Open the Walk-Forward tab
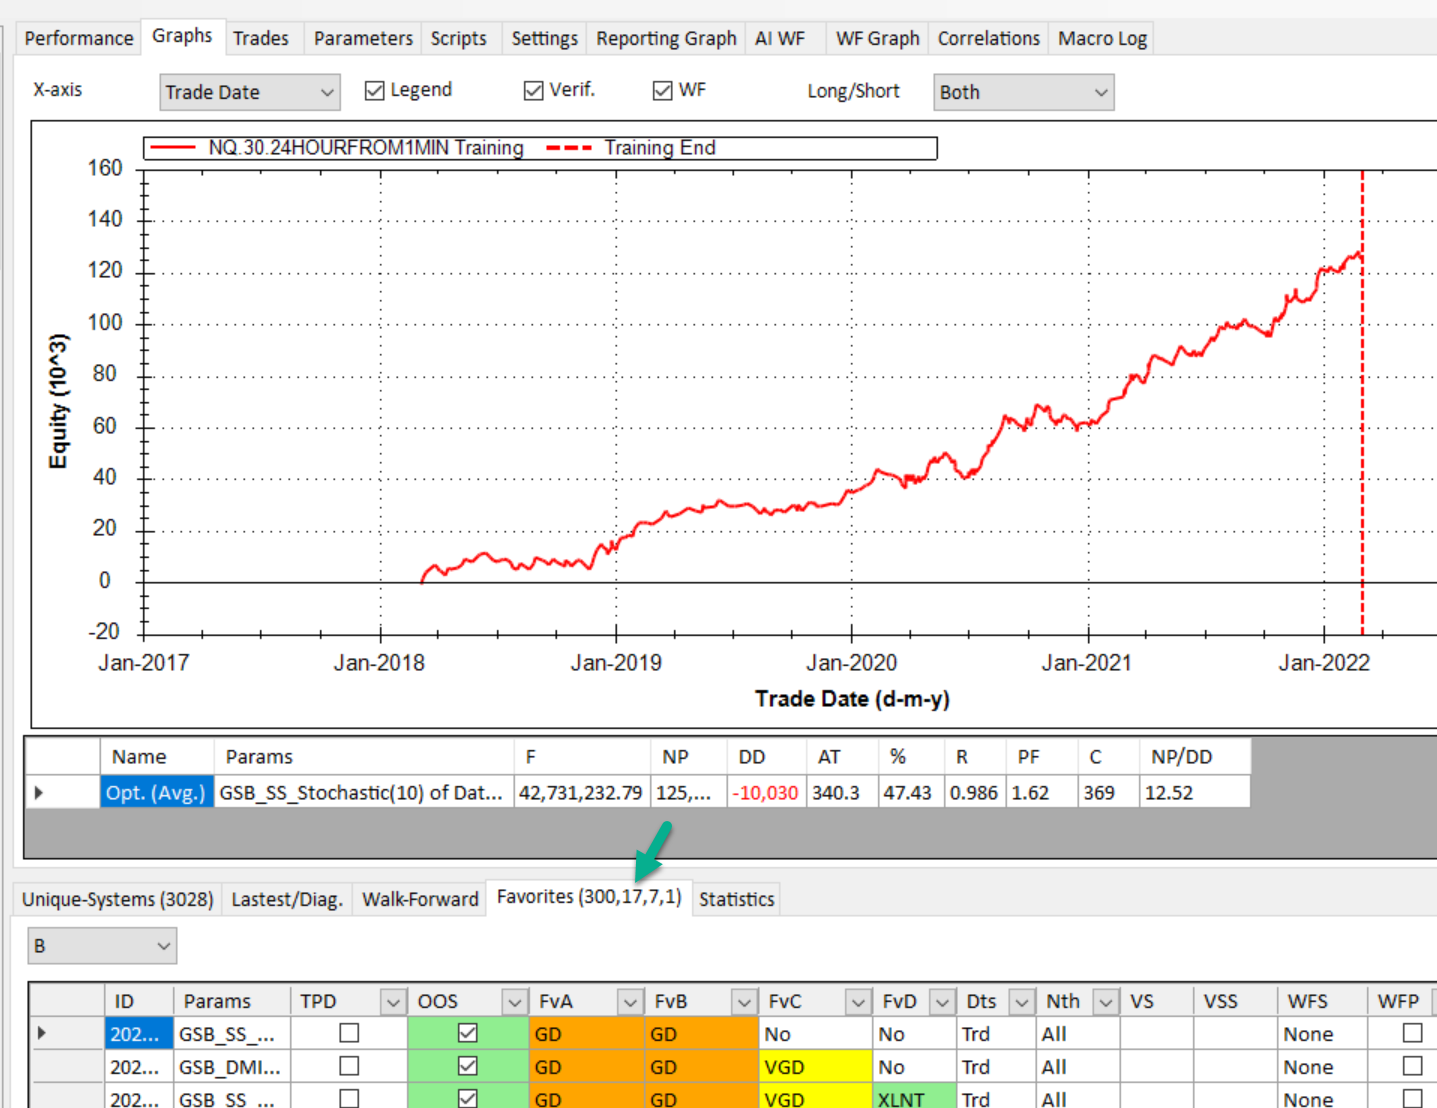 [420, 899]
